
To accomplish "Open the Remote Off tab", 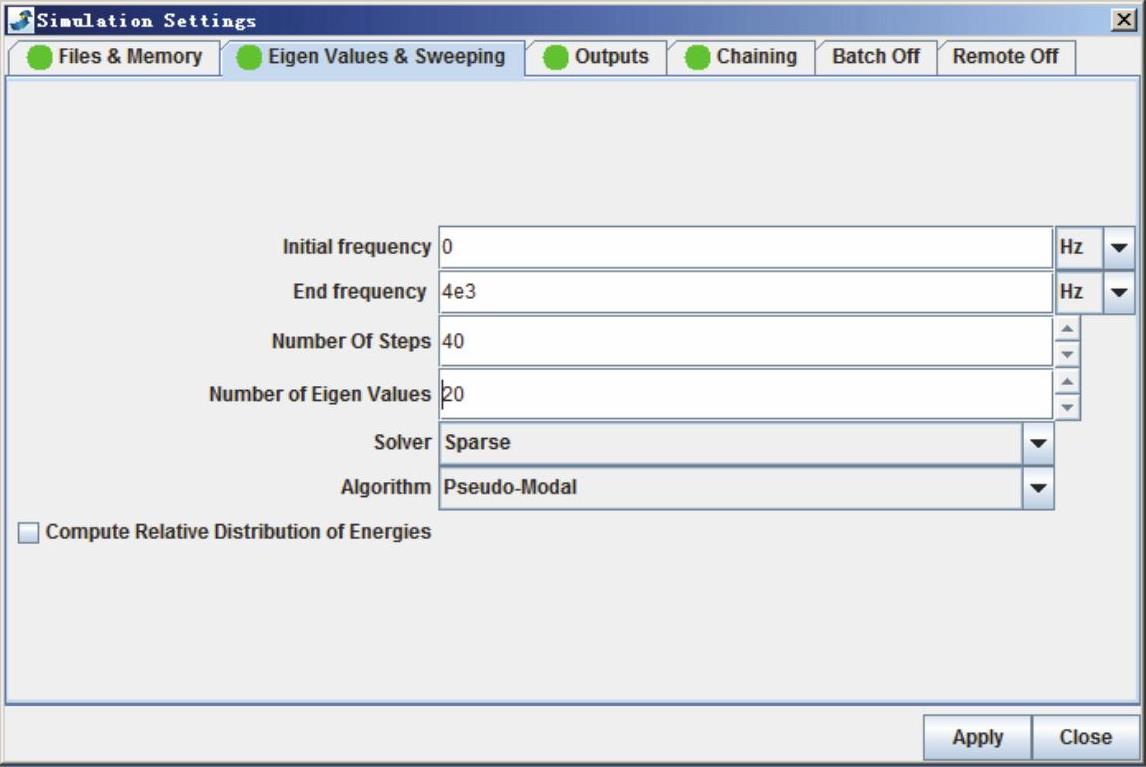I will [x=1004, y=57].
